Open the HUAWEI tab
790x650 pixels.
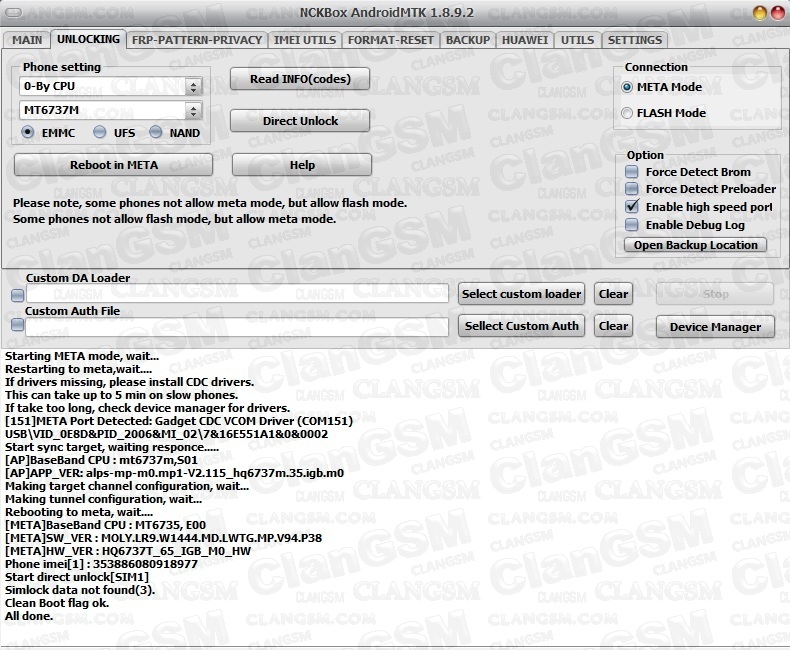[x=524, y=40]
